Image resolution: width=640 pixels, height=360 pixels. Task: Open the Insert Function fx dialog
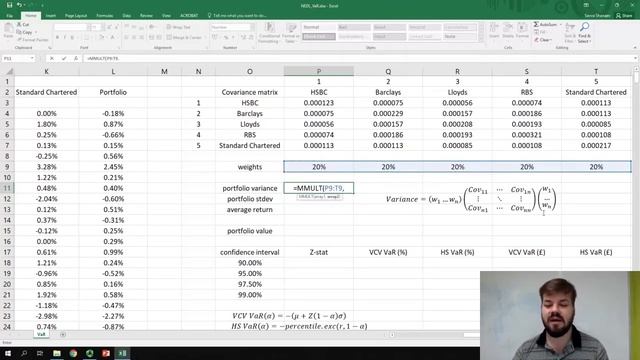[76, 58]
